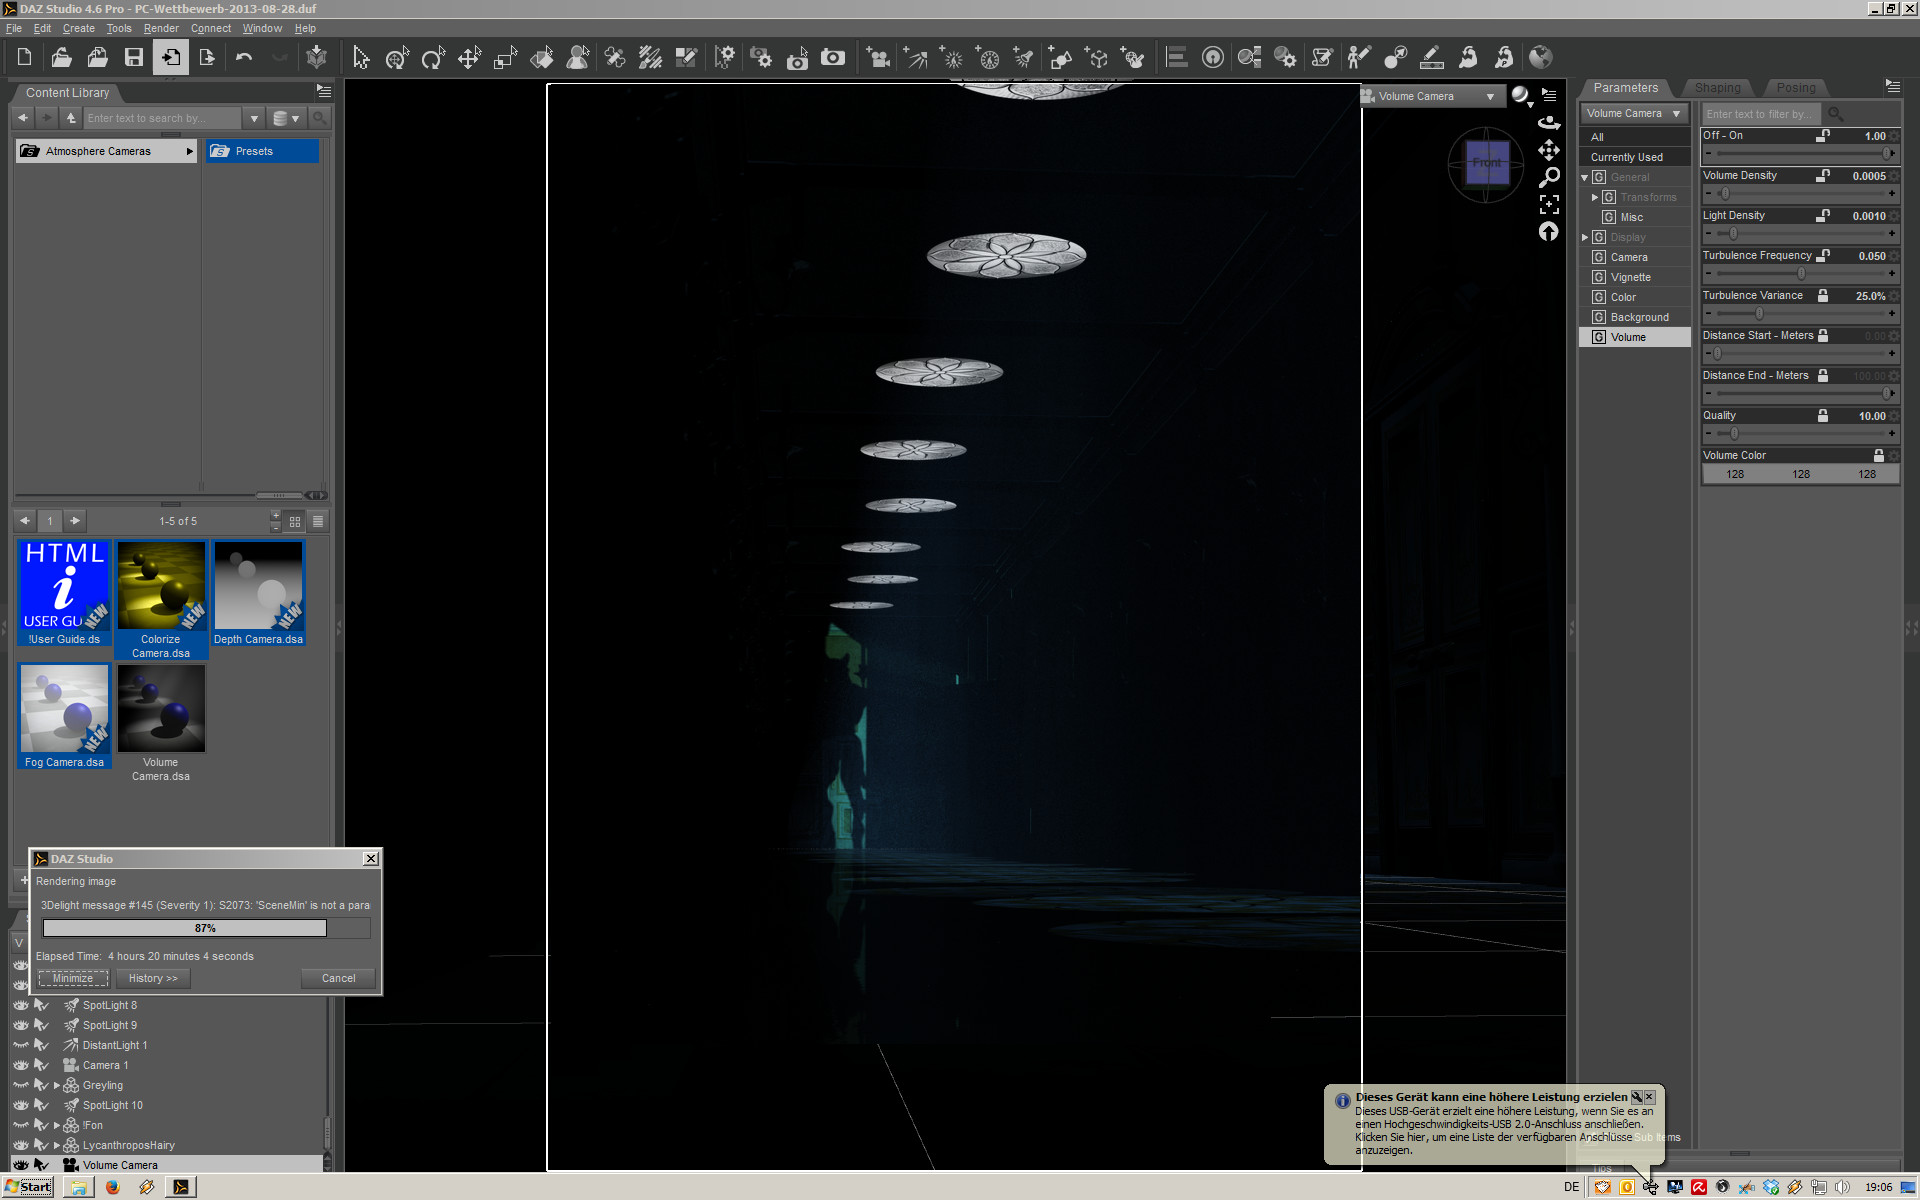
Task: Toggle visibility of LycanthroposHairy
Action: pos(20,1145)
